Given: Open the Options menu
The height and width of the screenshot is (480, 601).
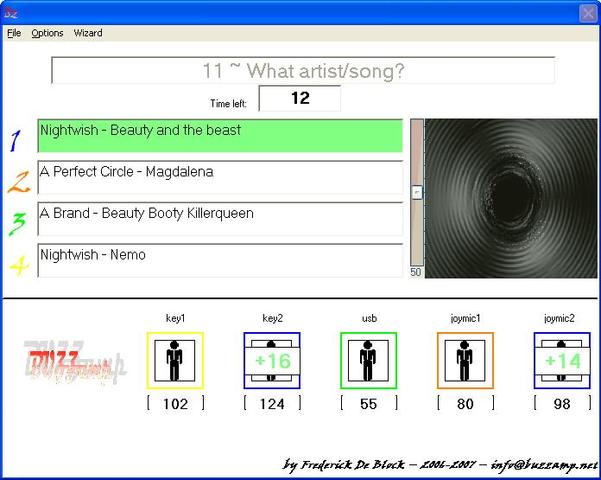Looking at the screenshot, I should tap(47, 33).
